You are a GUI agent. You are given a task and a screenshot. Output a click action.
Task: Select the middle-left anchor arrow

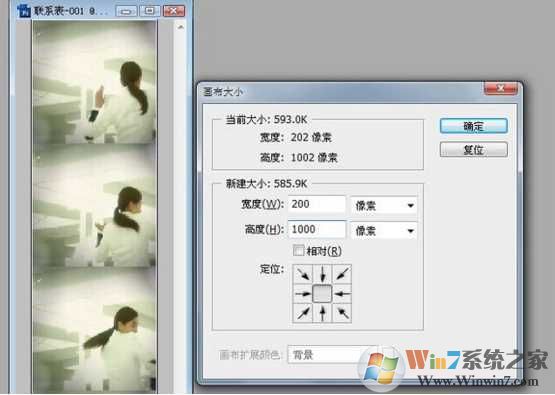[303, 294]
